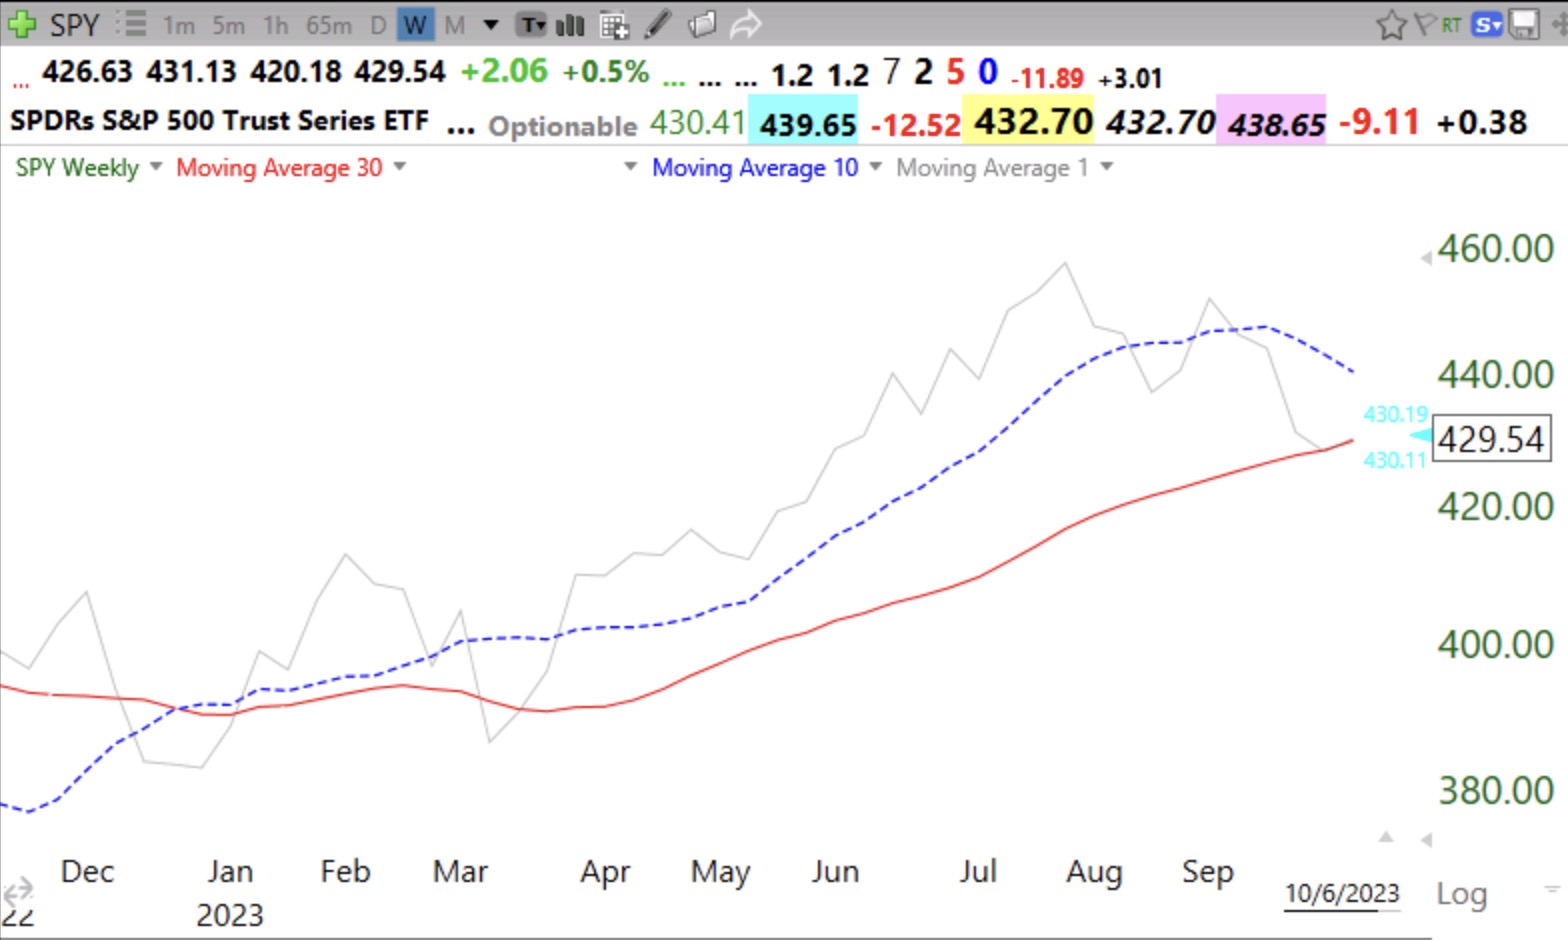Click the green plus add icon
This screenshot has width=1568, height=940.
(21, 24)
